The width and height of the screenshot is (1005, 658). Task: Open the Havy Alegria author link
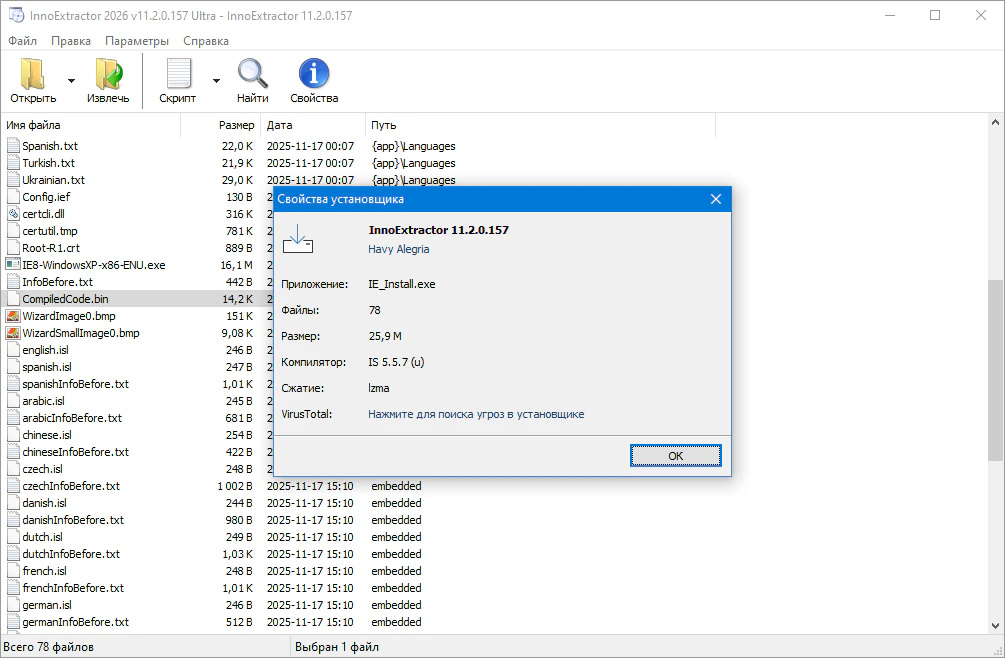[399, 249]
